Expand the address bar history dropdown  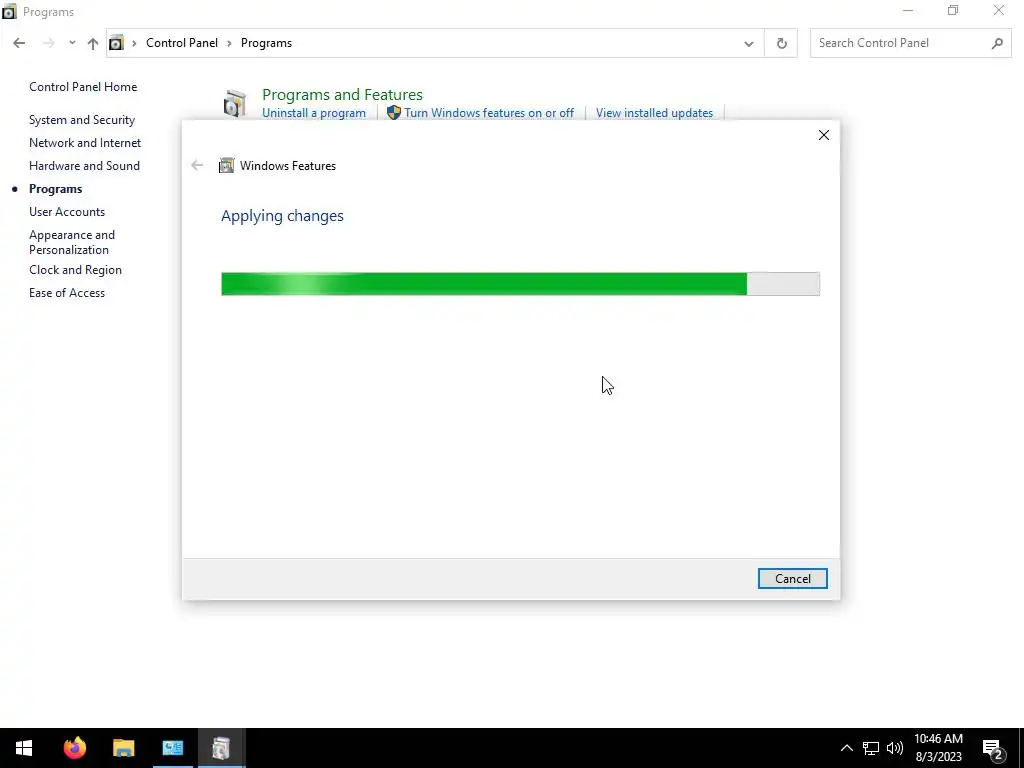click(x=748, y=44)
